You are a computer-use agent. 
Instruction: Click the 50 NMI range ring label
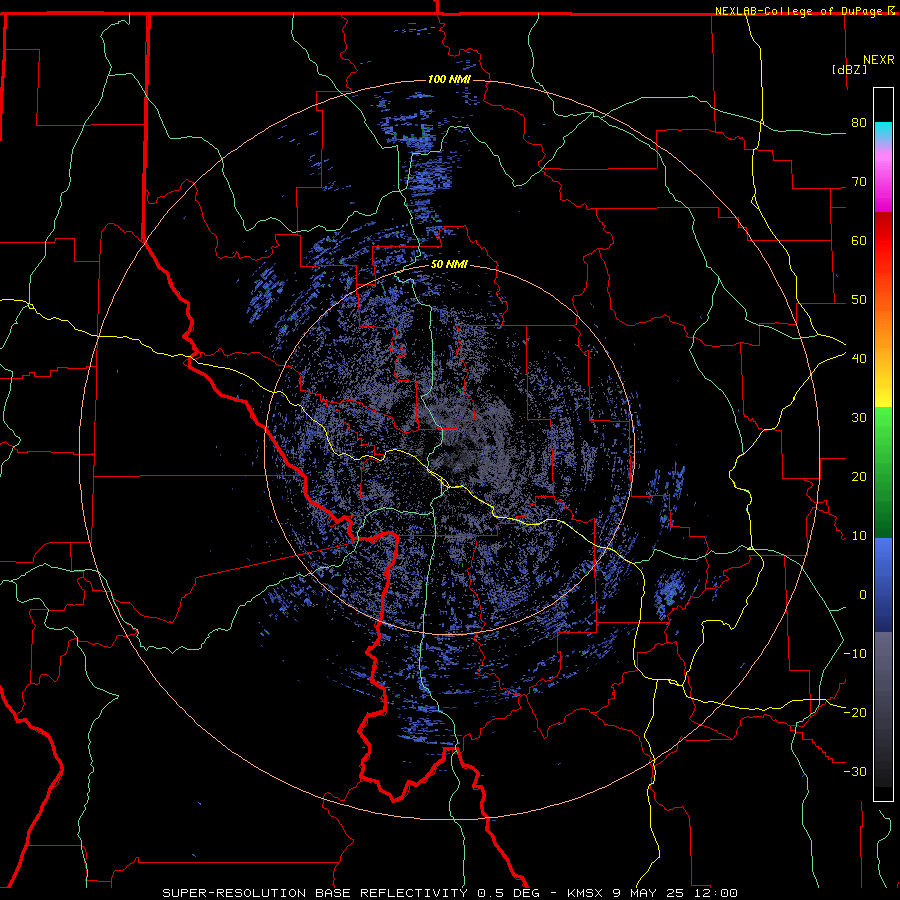(449, 264)
